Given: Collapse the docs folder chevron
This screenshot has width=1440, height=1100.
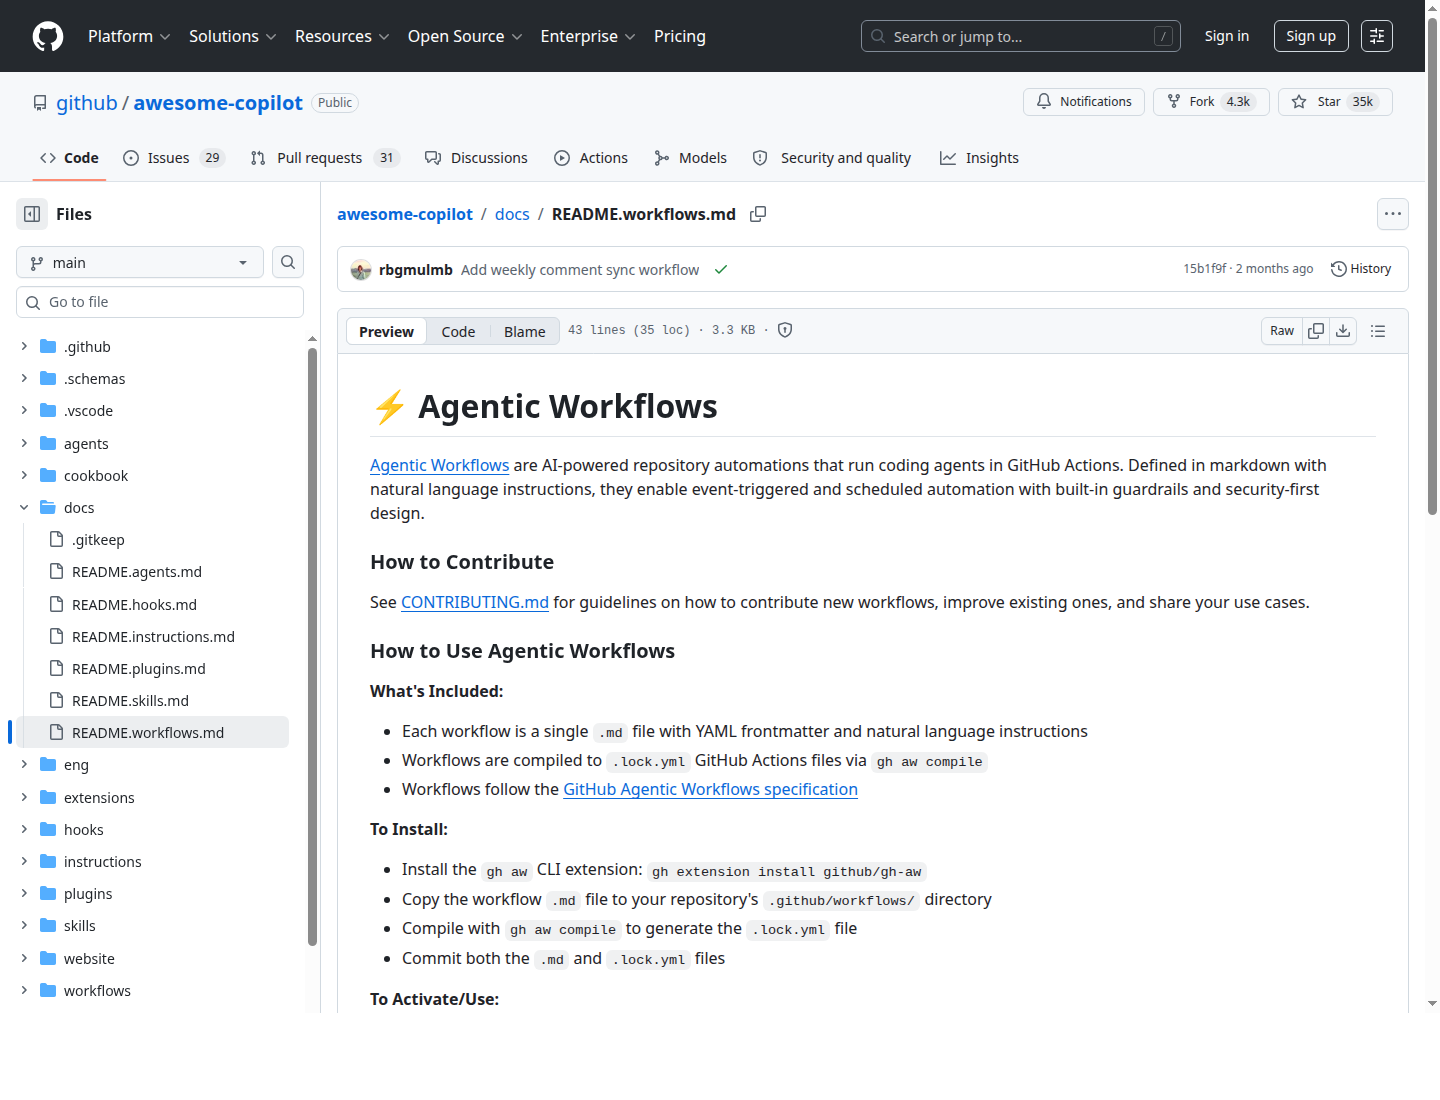Looking at the screenshot, I should [x=24, y=507].
